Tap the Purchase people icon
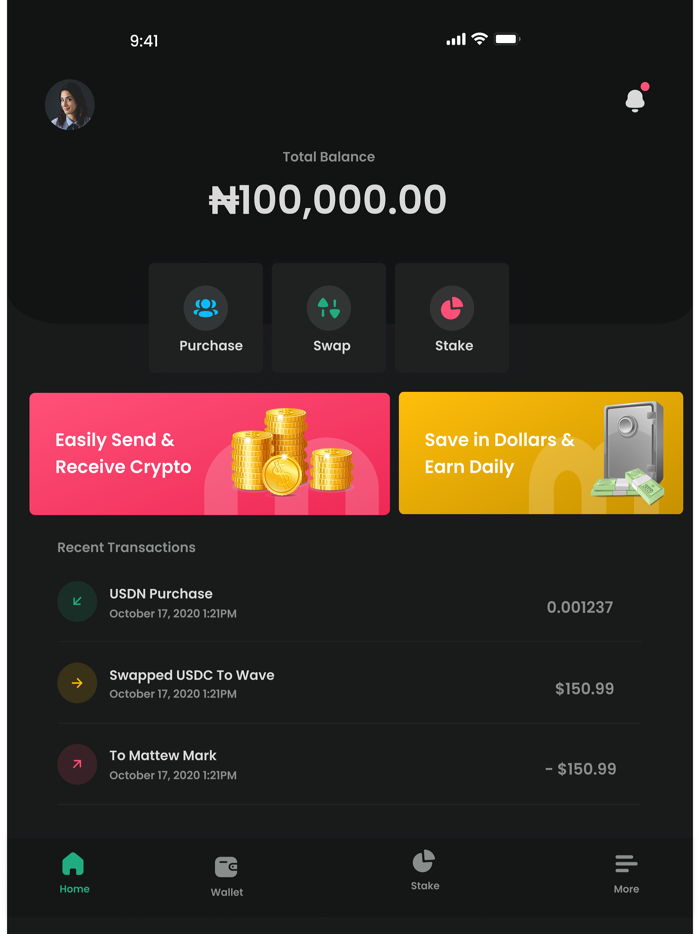 point(206,308)
